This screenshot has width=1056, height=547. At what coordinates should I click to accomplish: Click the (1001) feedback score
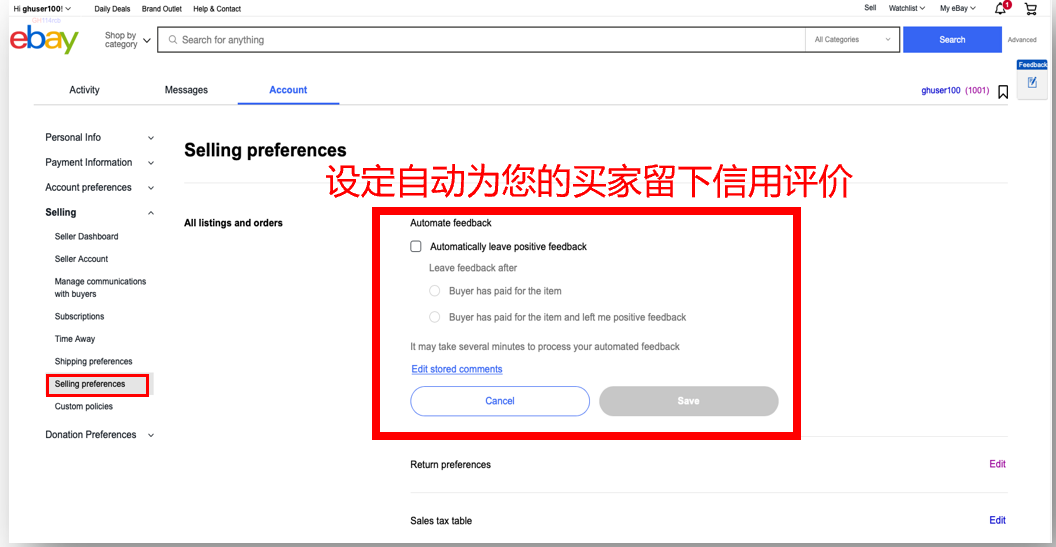coord(977,90)
